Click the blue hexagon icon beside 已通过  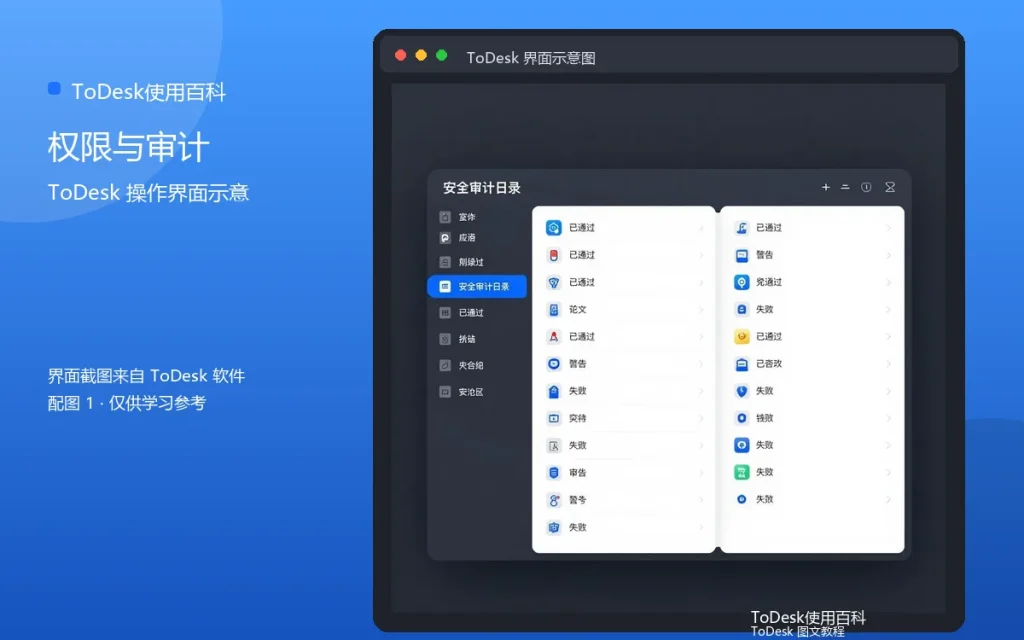coord(554,228)
